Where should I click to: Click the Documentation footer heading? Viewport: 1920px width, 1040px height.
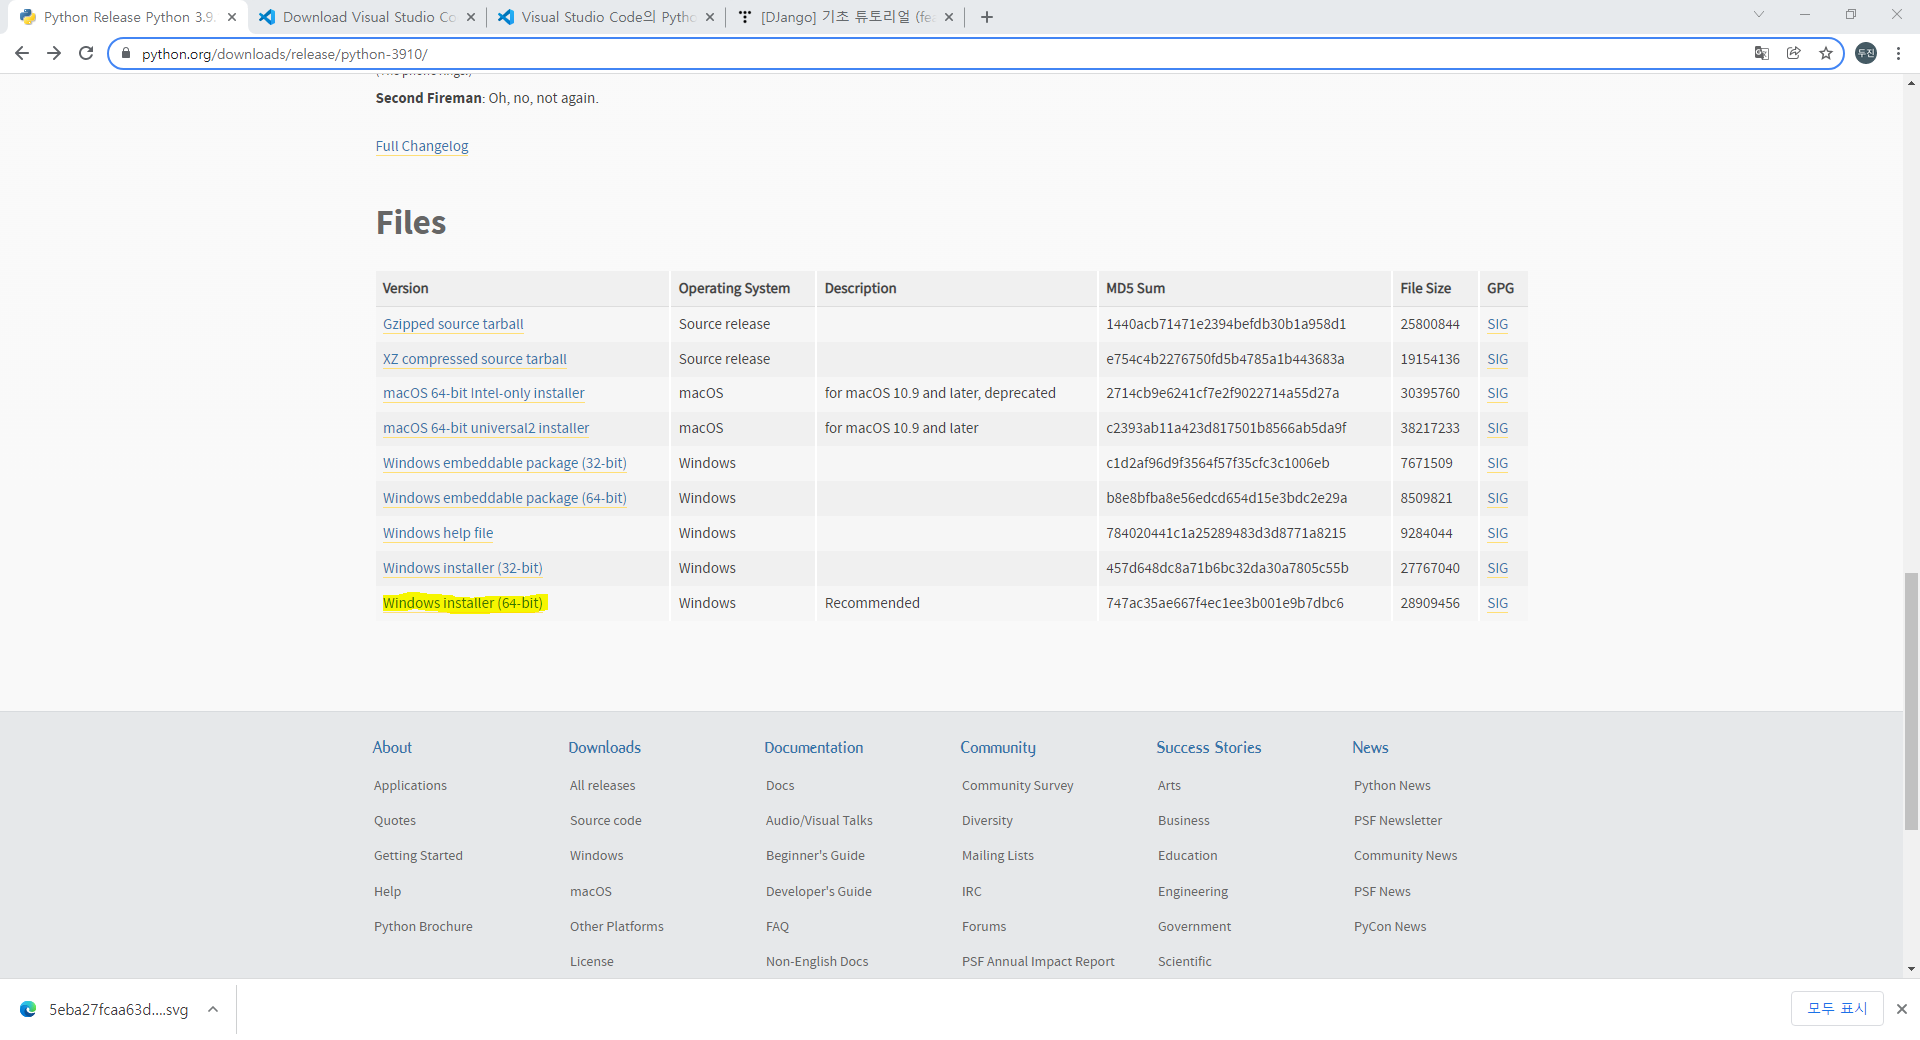(813, 747)
